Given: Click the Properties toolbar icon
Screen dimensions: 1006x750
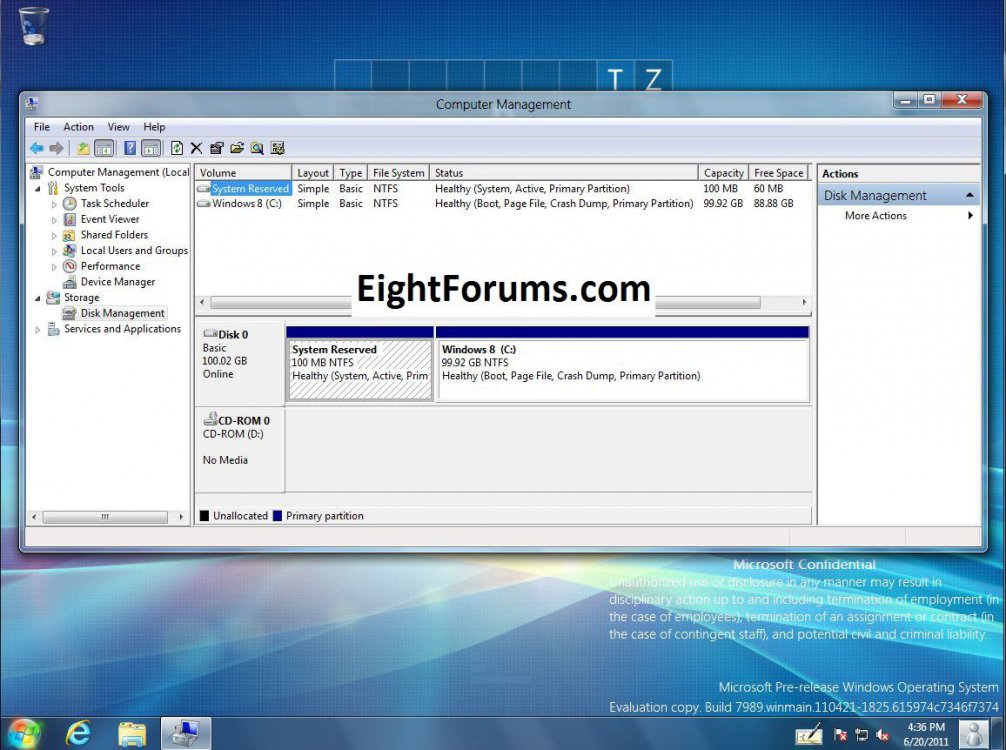Looking at the screenshot, I should 217,148.
